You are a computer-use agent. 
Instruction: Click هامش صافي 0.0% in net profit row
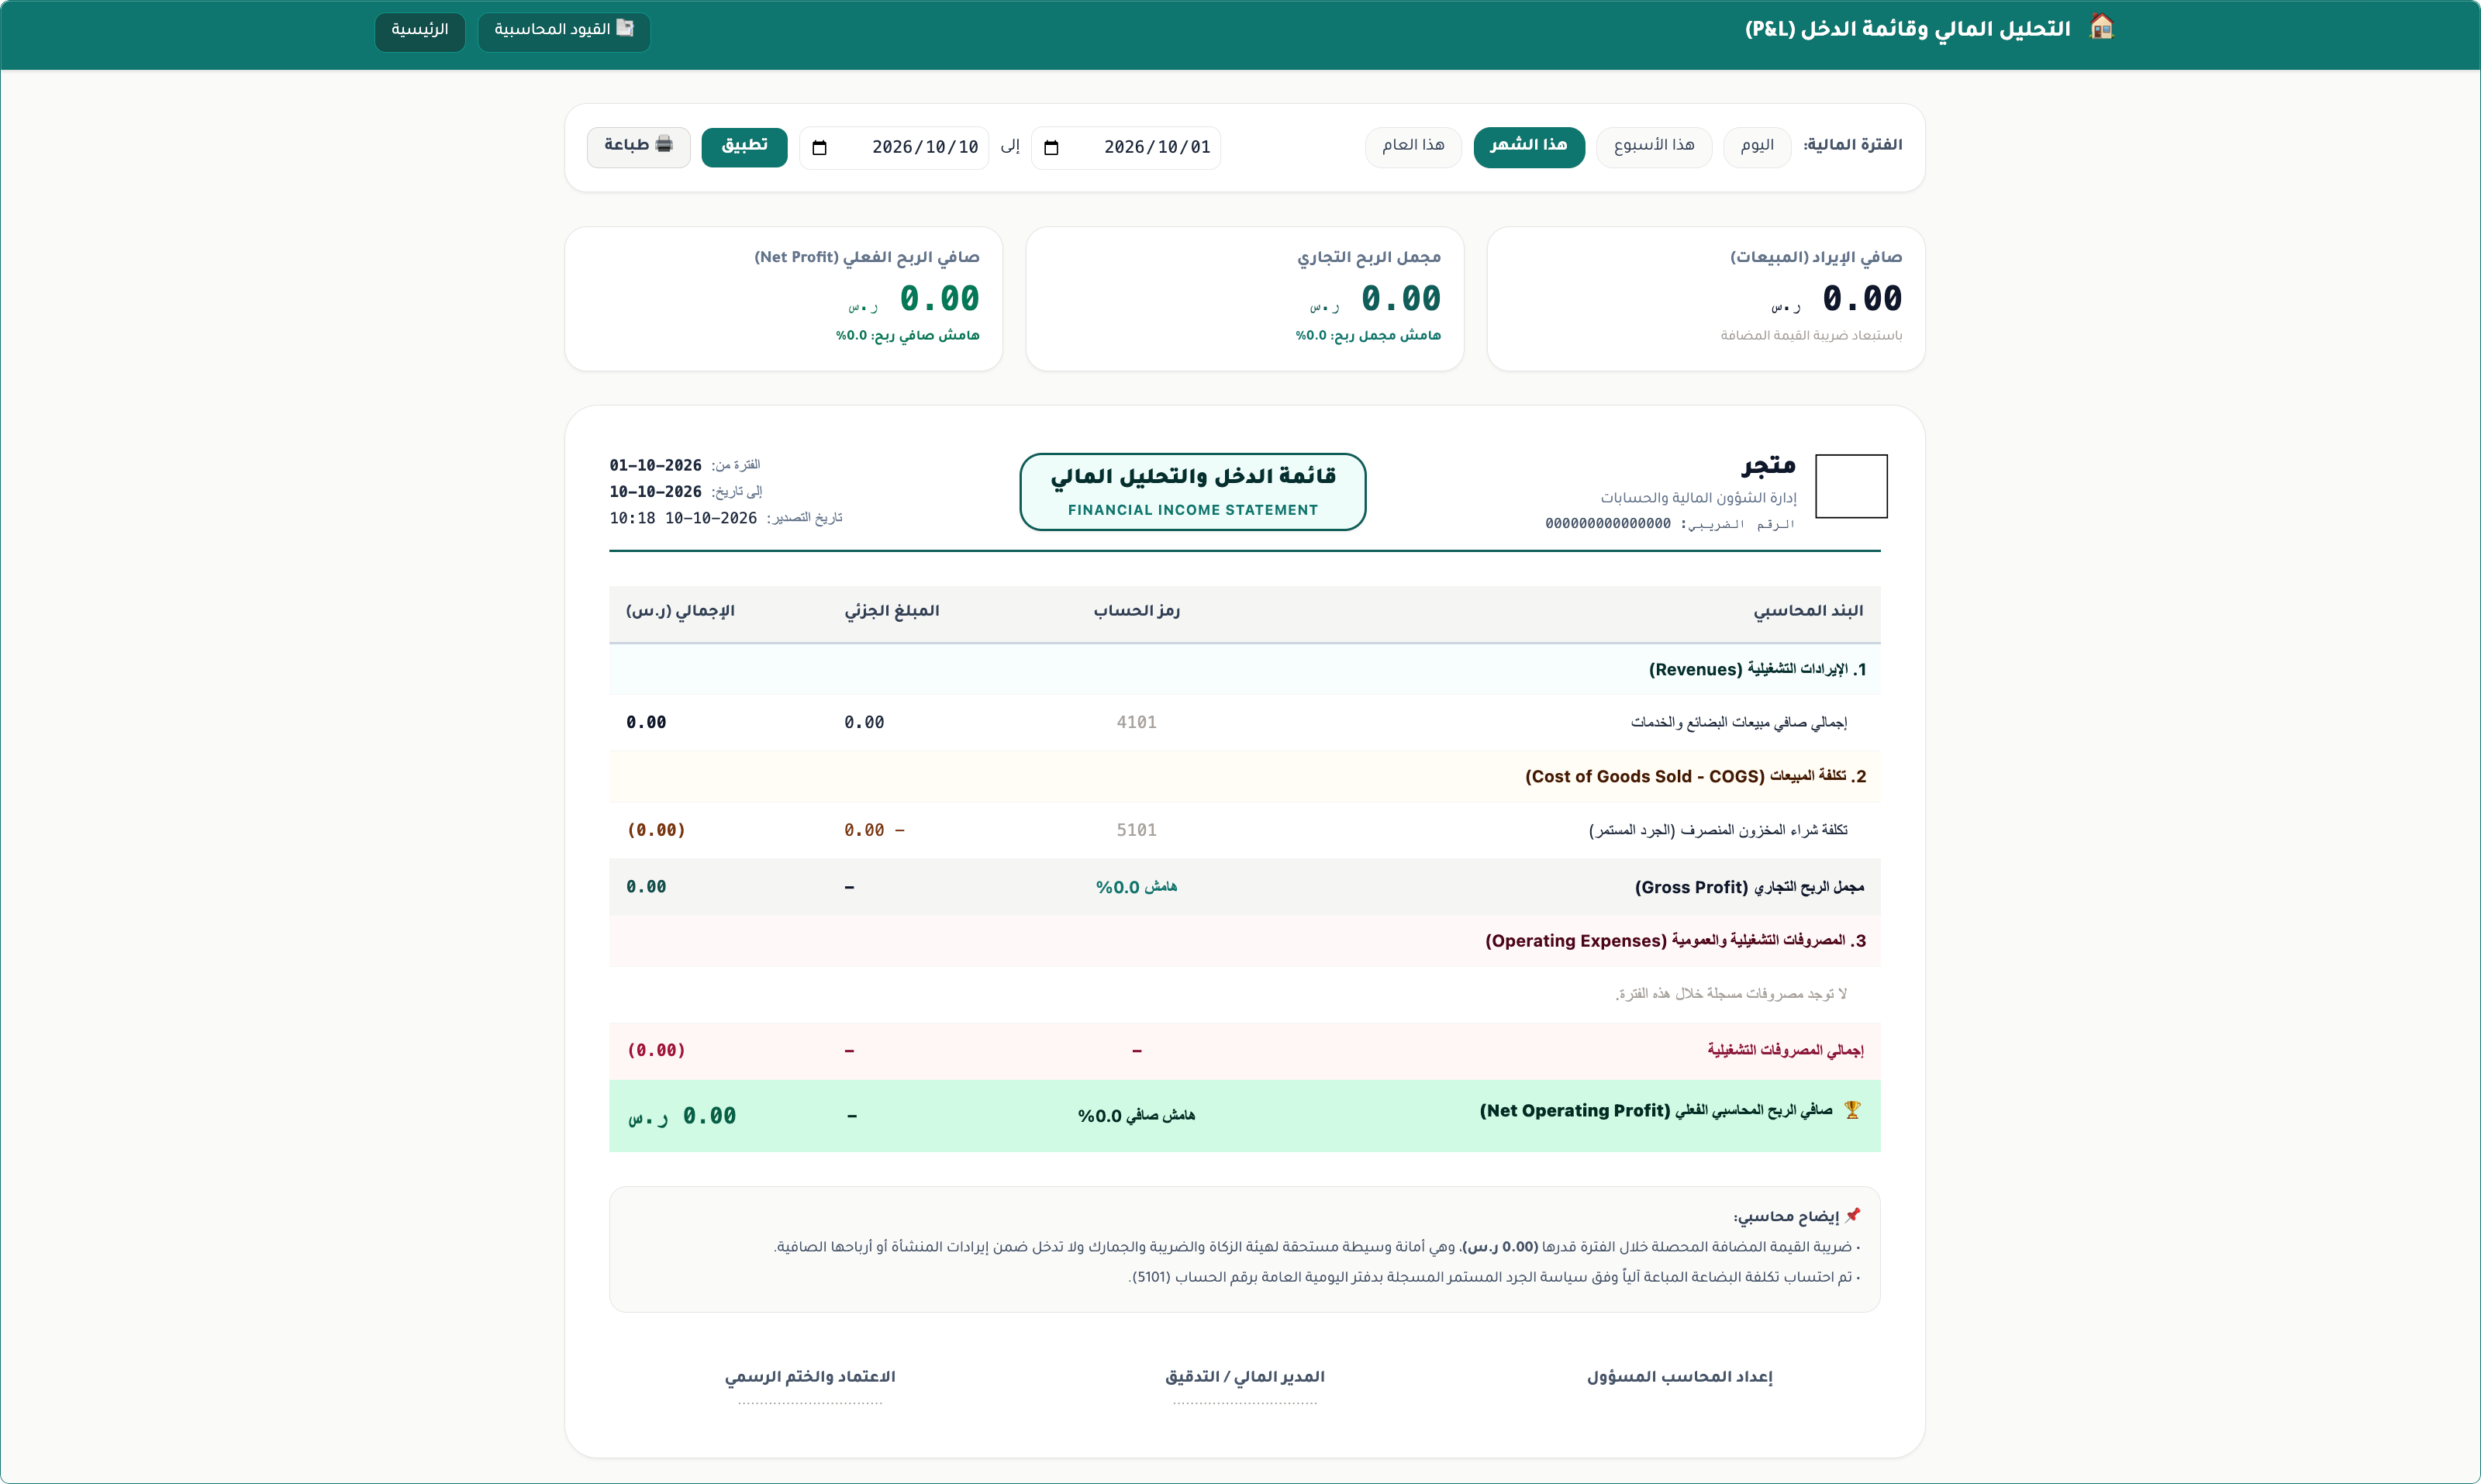tap(1136, 1116)
